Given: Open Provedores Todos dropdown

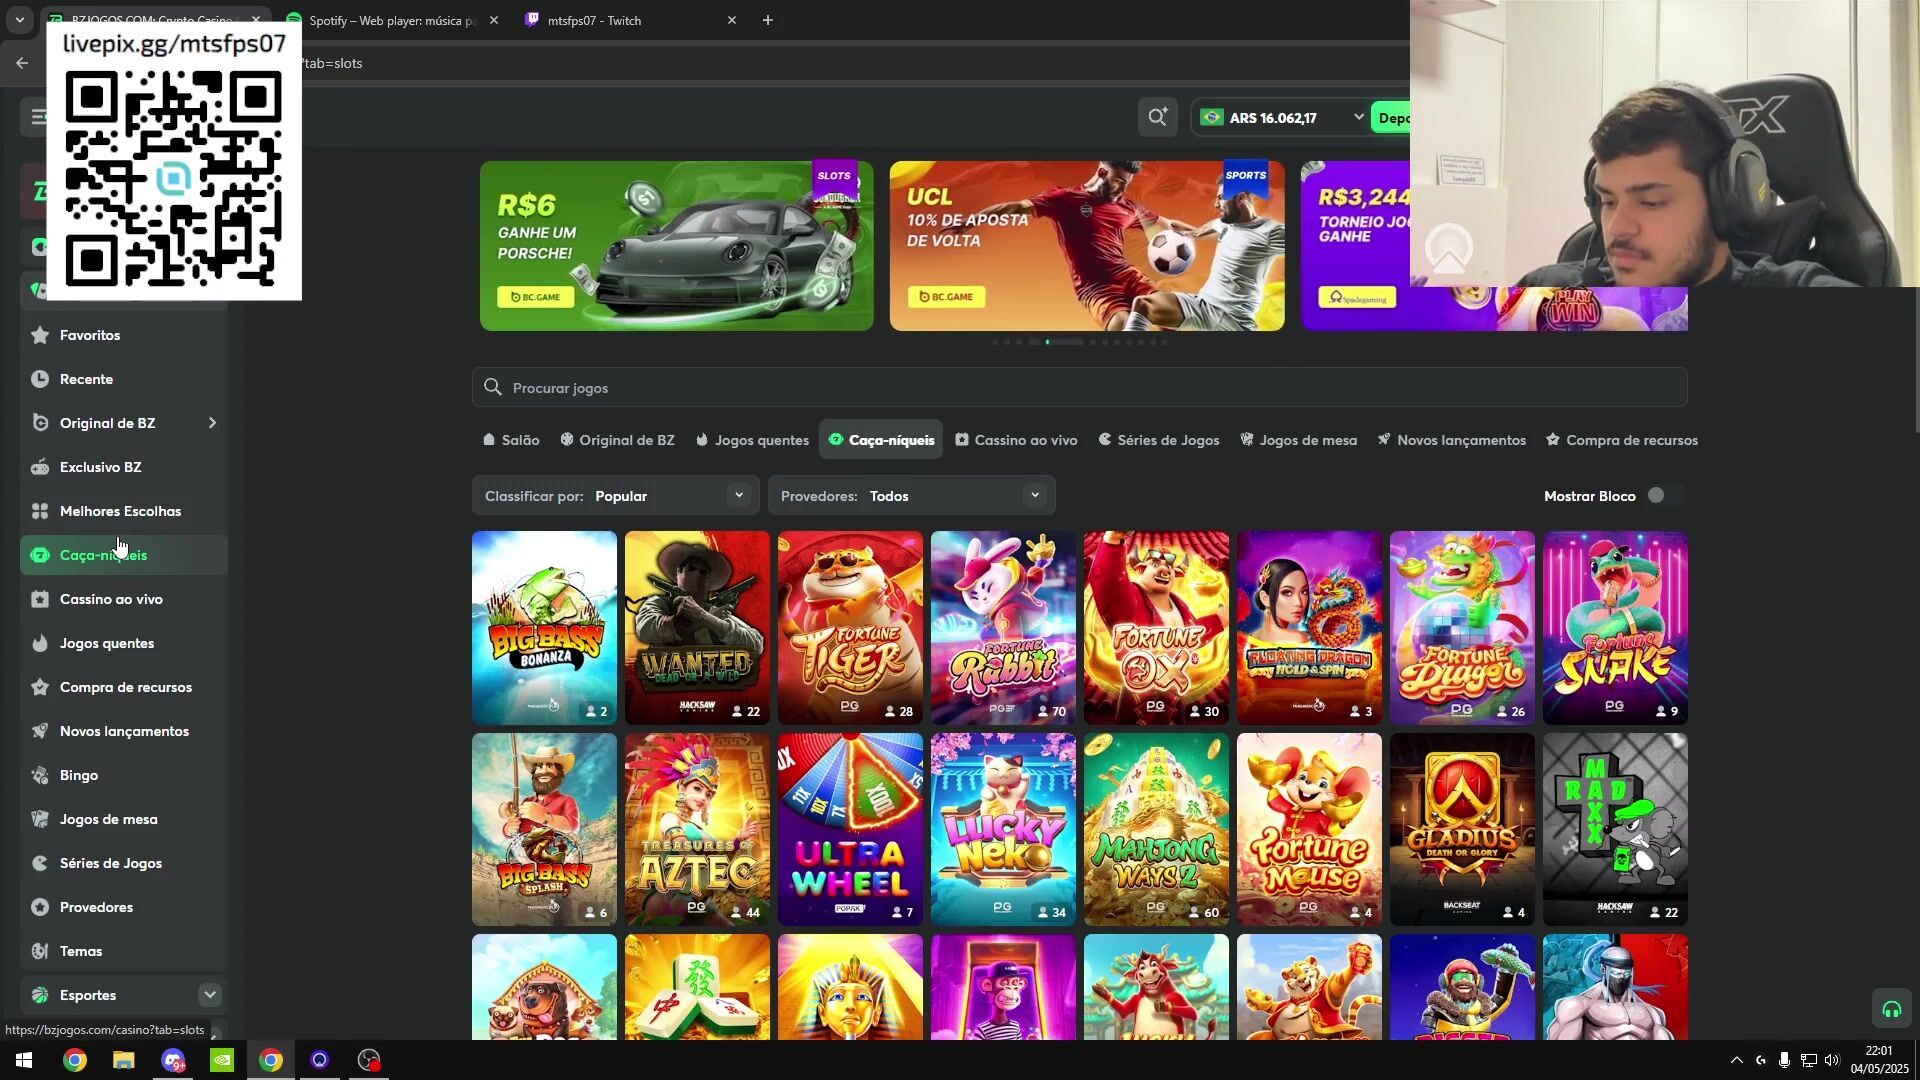Looking at the screenshot, I should 911,496.
